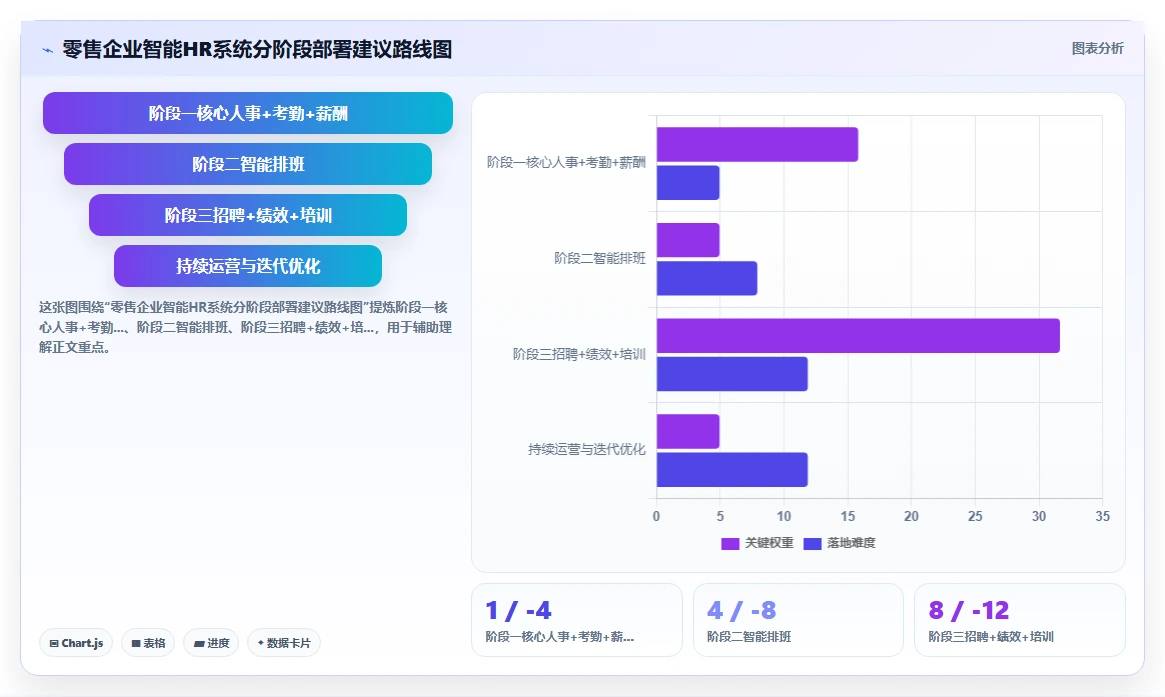
Task: Click the y-axis label 阶段二智能排班
Action: point(600,258)
